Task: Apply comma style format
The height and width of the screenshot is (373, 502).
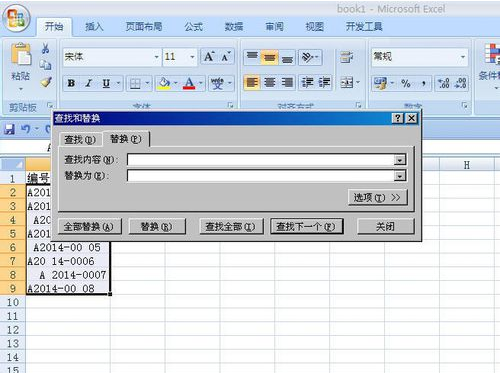Action: (x=423, y=83)
